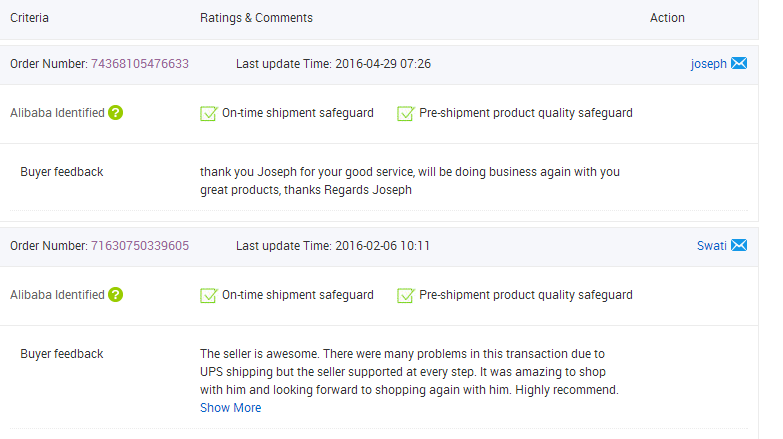Click the envelope icon next to joseph
Viewport: 783px width, 439px height.
739,64
